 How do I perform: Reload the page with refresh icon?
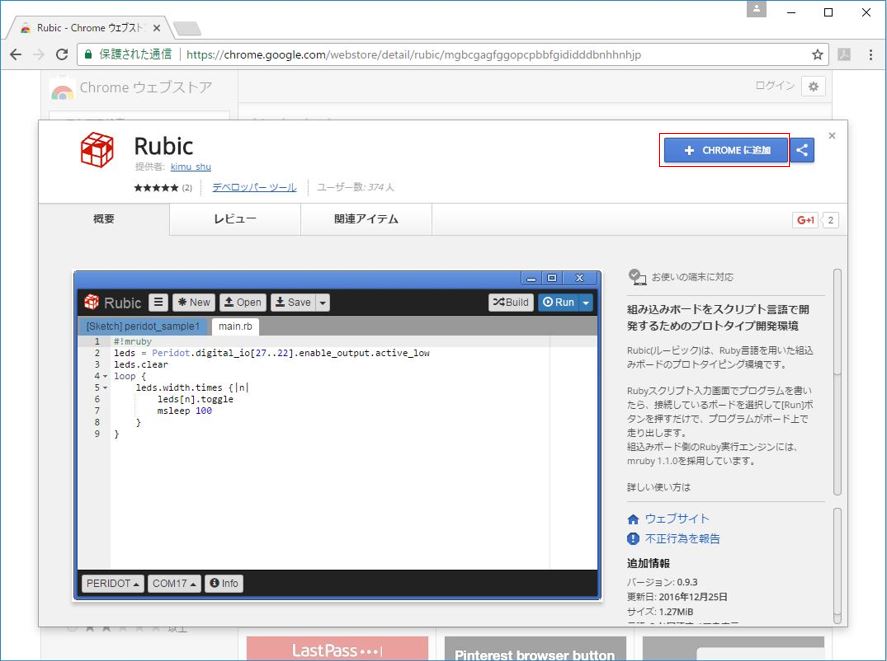pos(62,54)
